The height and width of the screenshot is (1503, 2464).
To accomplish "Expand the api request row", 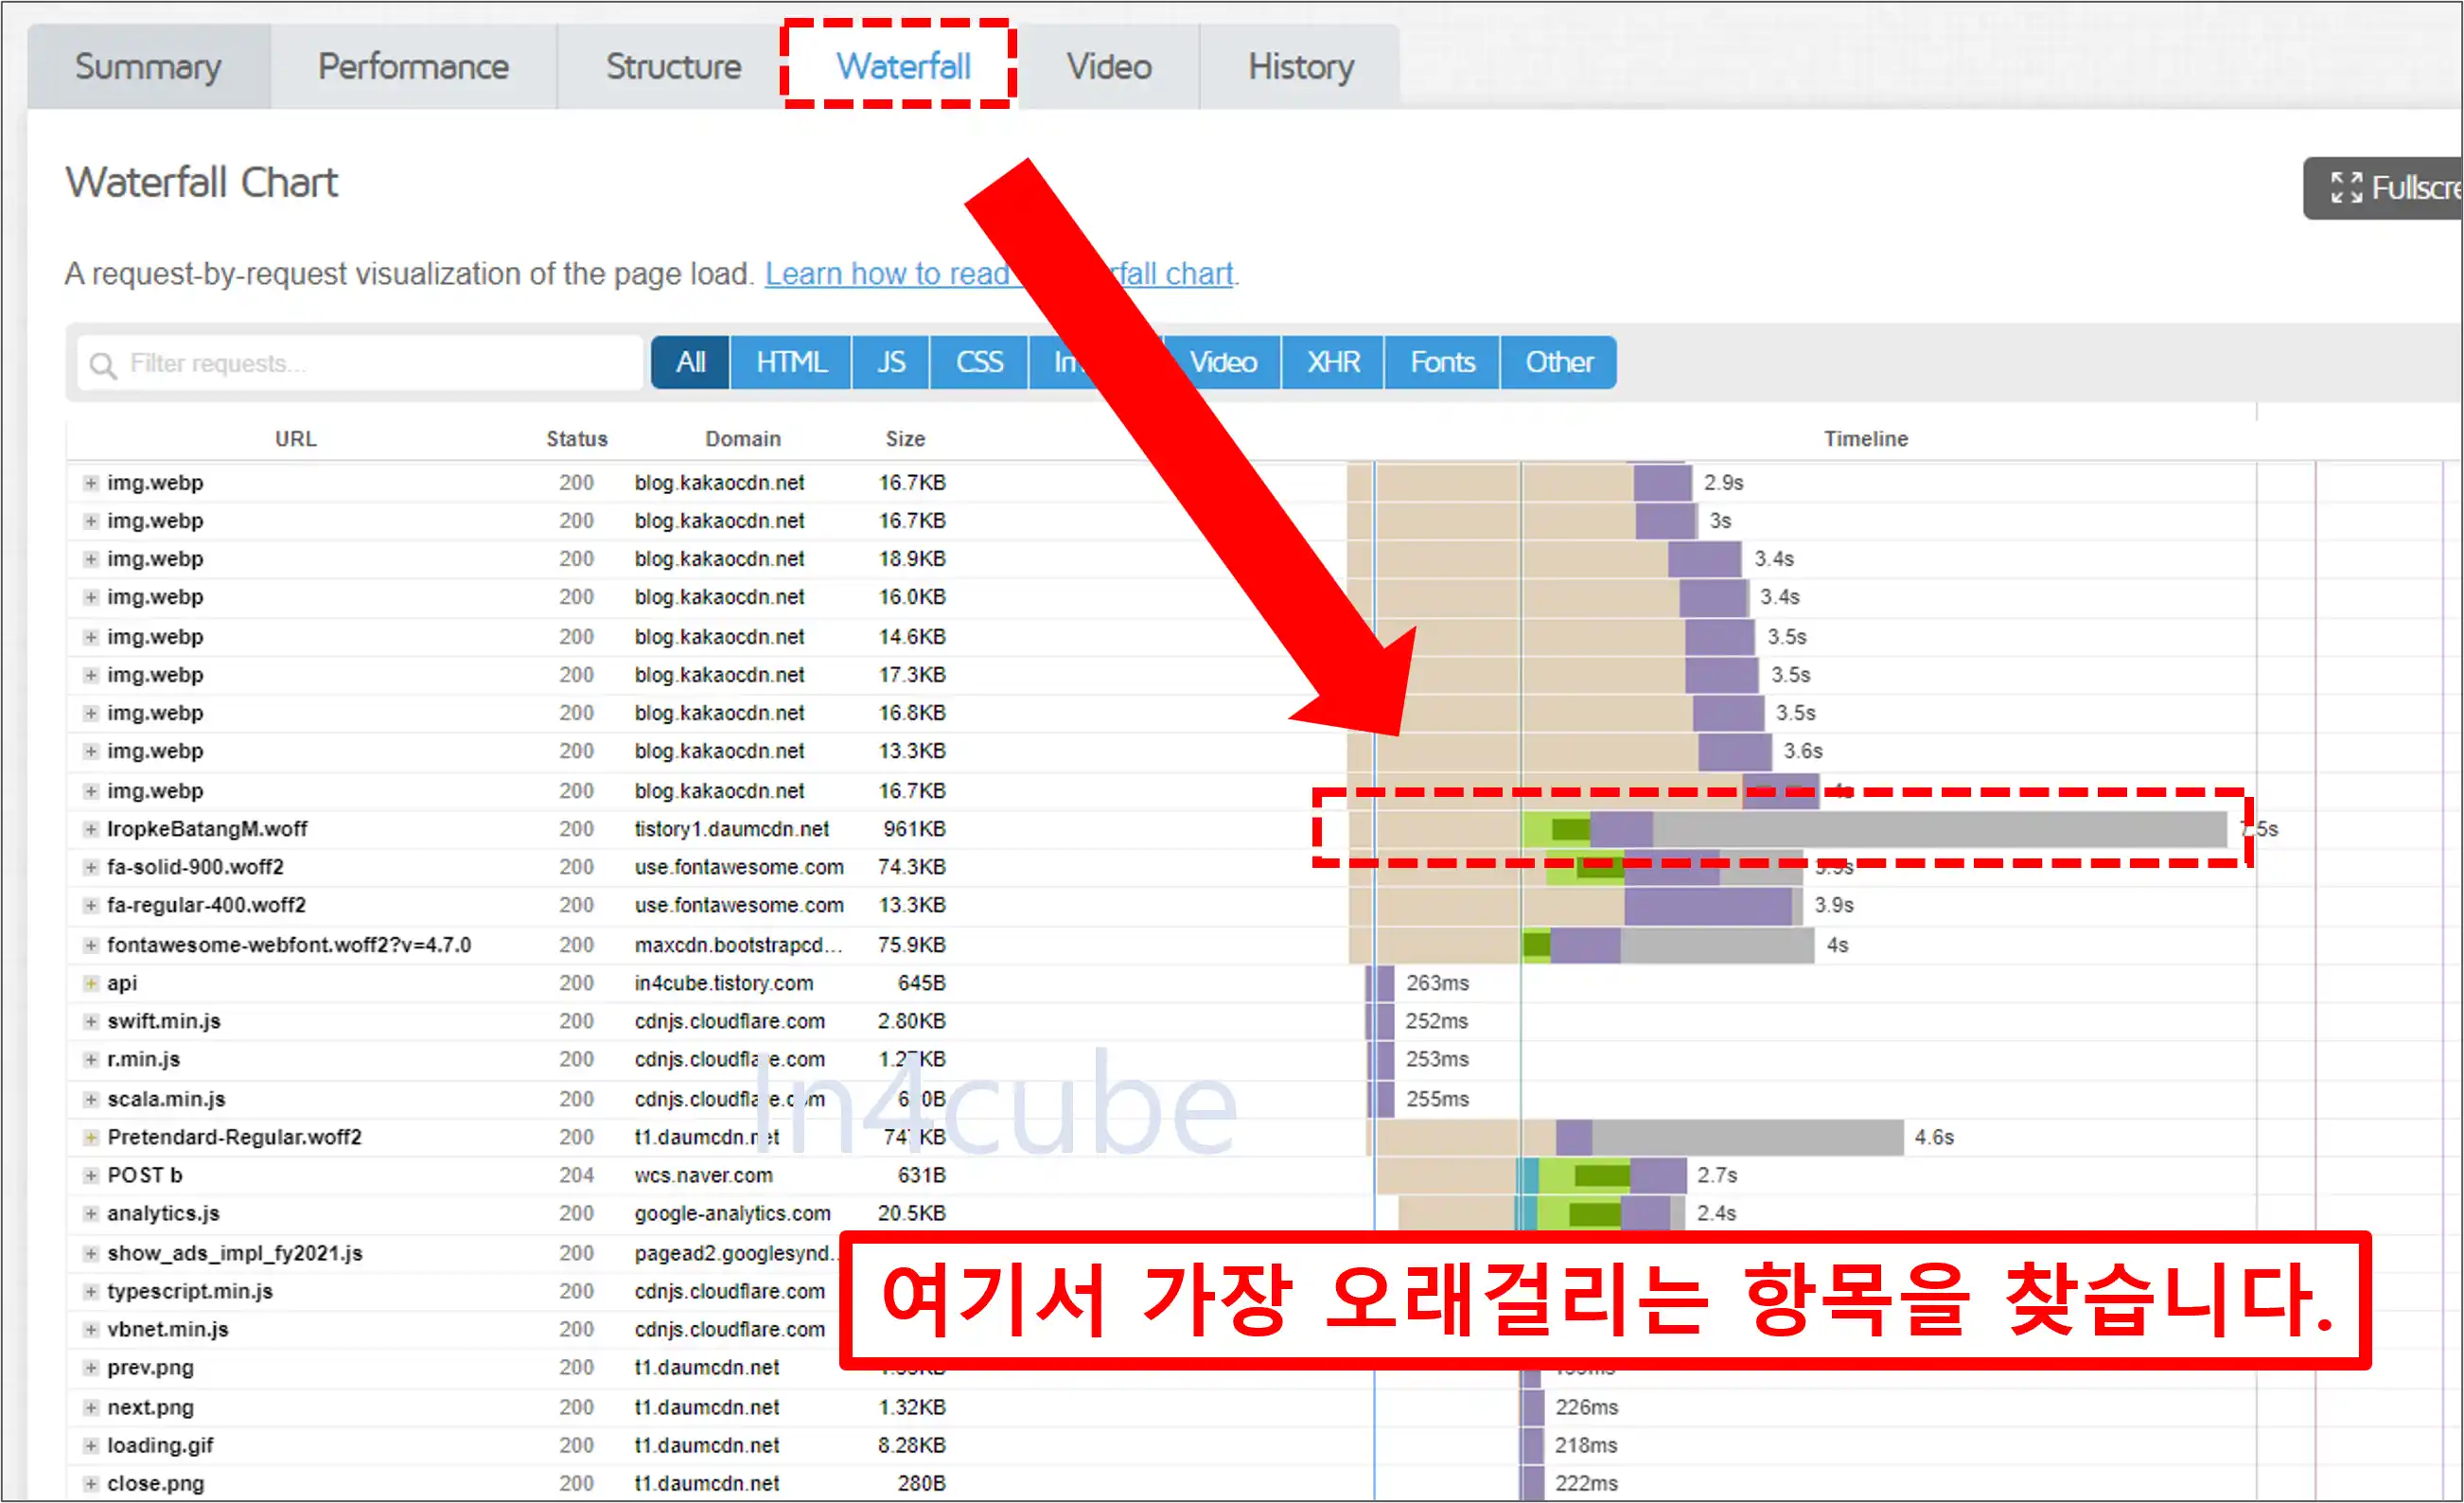I will [91, 983].
